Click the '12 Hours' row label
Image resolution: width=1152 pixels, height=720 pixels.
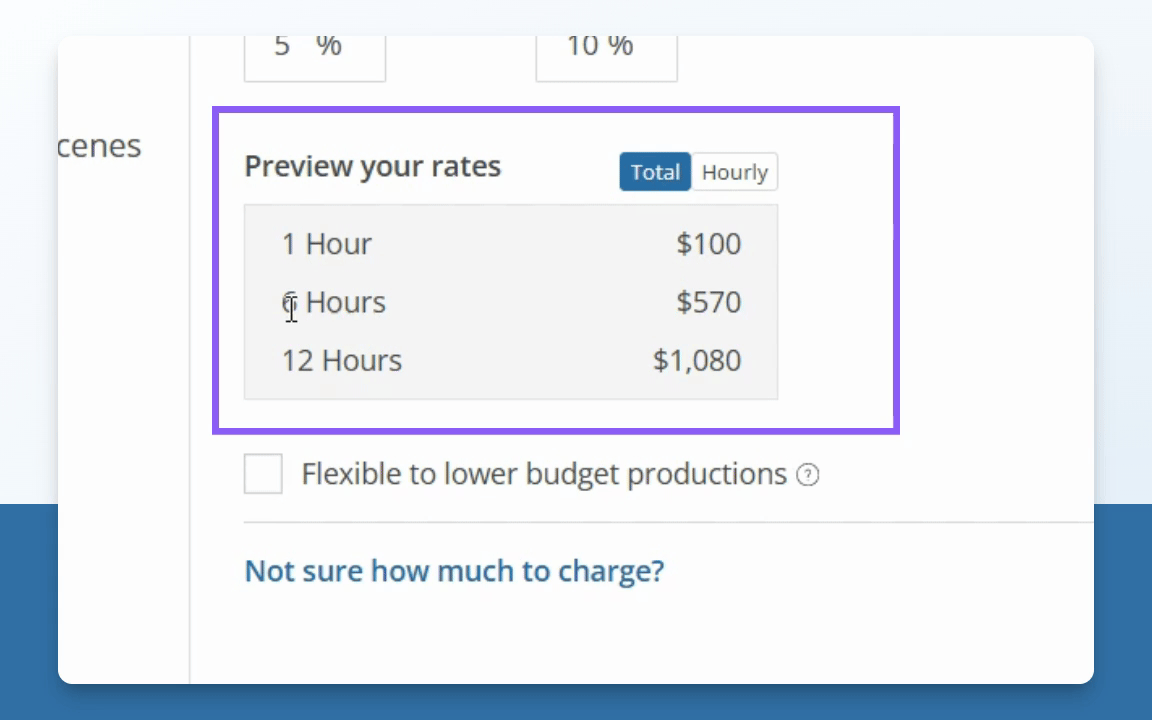click(341, 360)
